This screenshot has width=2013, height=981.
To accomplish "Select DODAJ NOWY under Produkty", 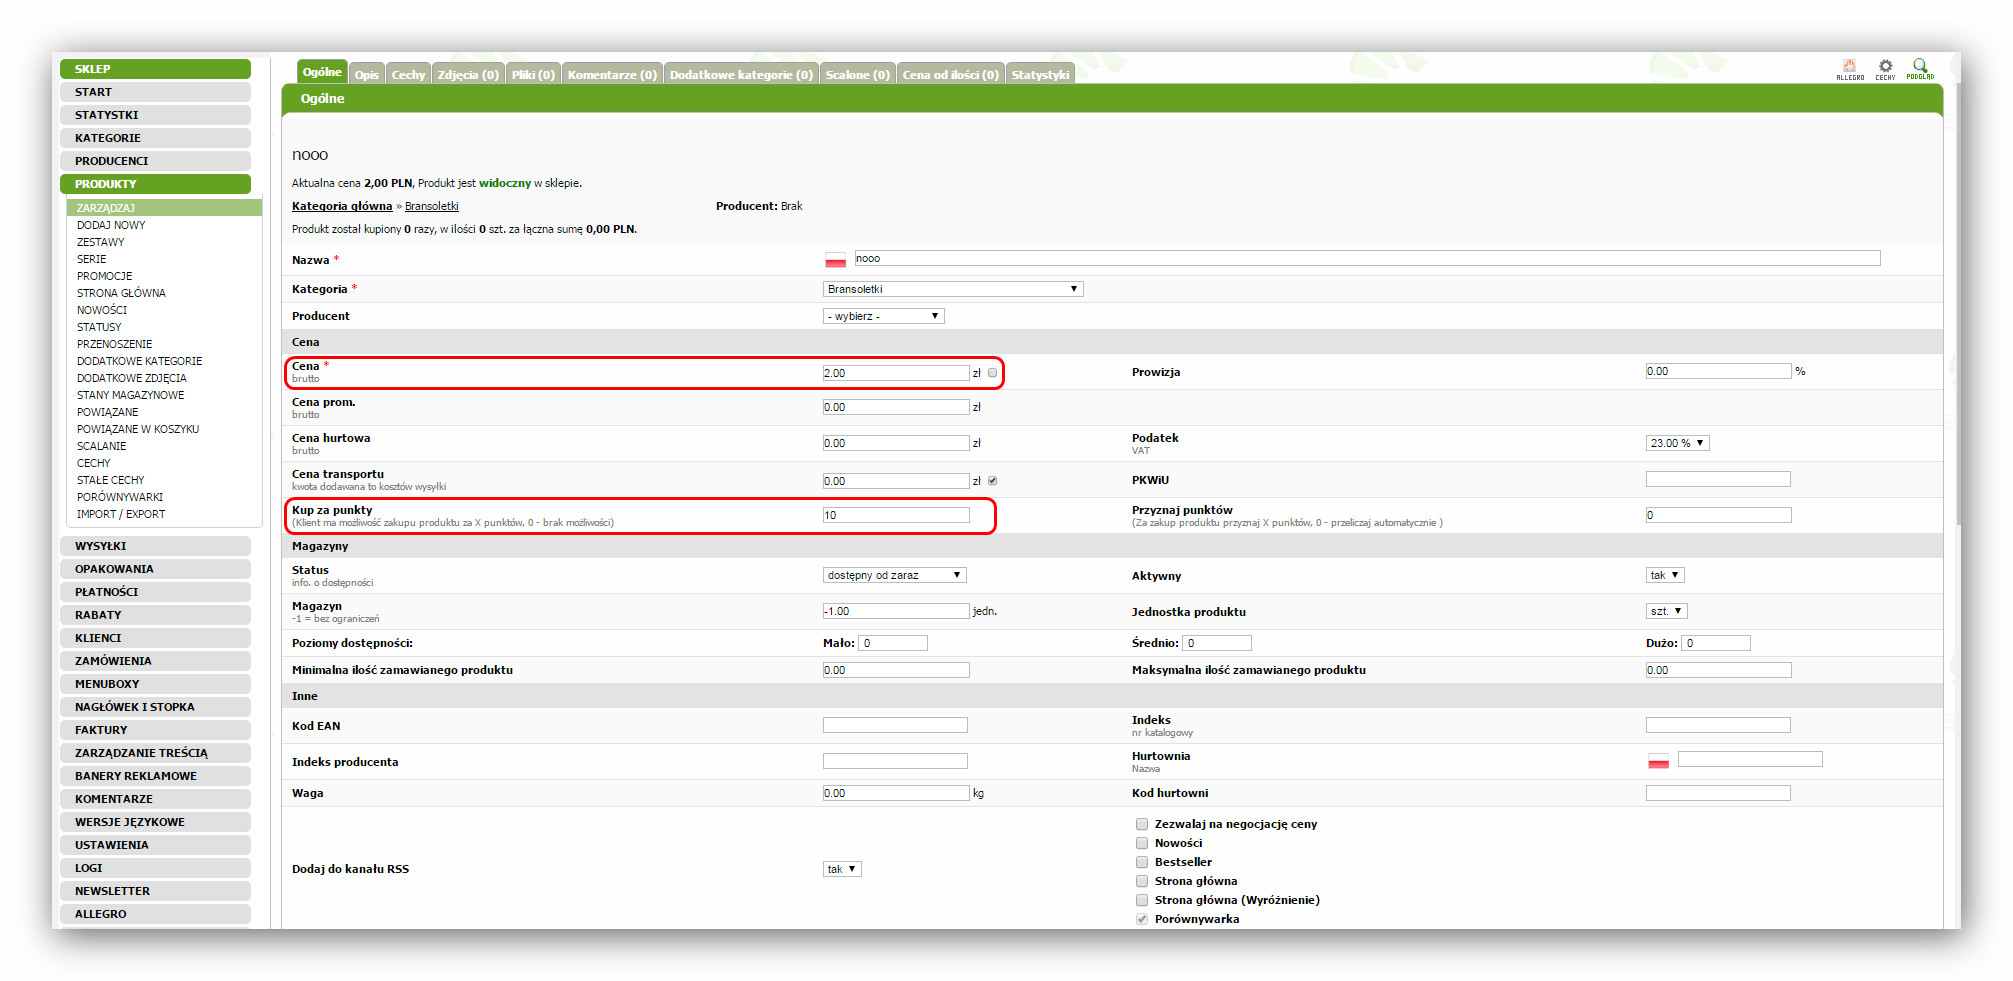I will pyautogui.click(x=111, y=225).
